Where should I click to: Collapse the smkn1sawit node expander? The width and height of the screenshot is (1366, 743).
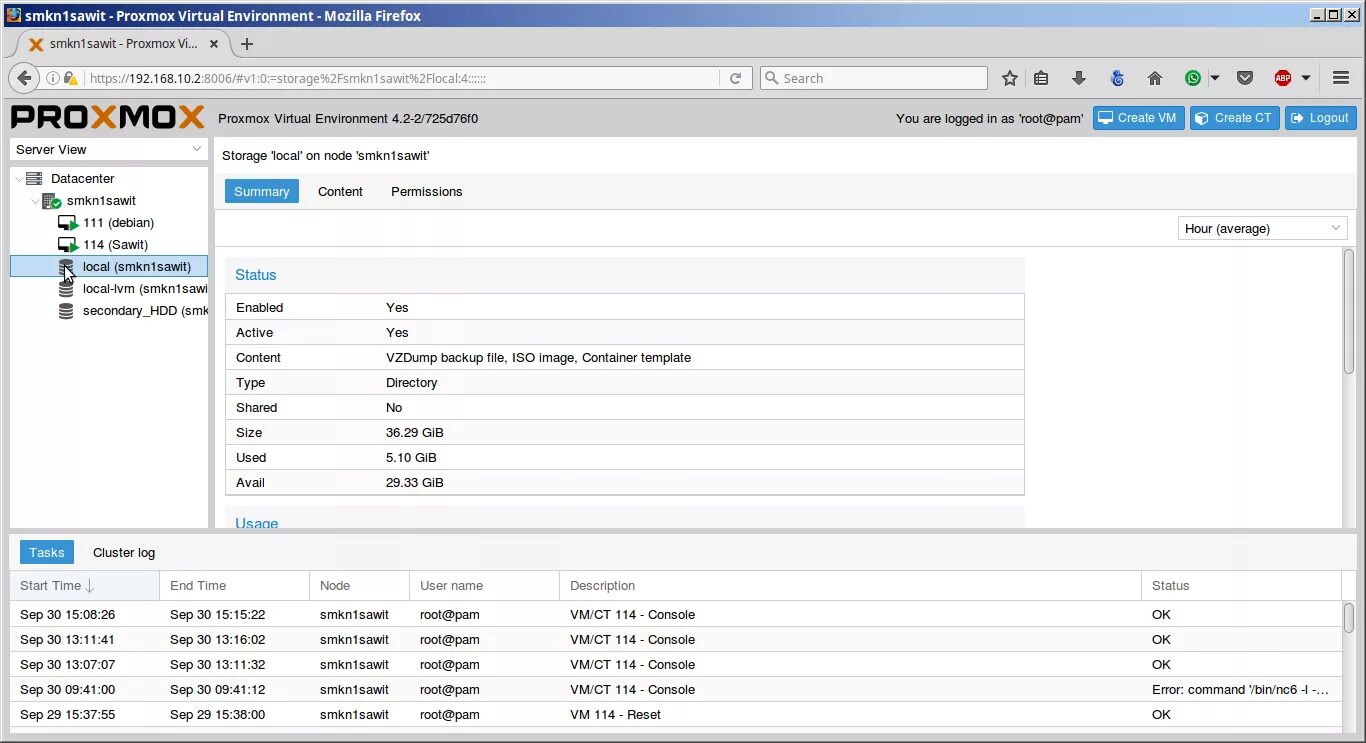pyautogui.click(x=36, y=201)
